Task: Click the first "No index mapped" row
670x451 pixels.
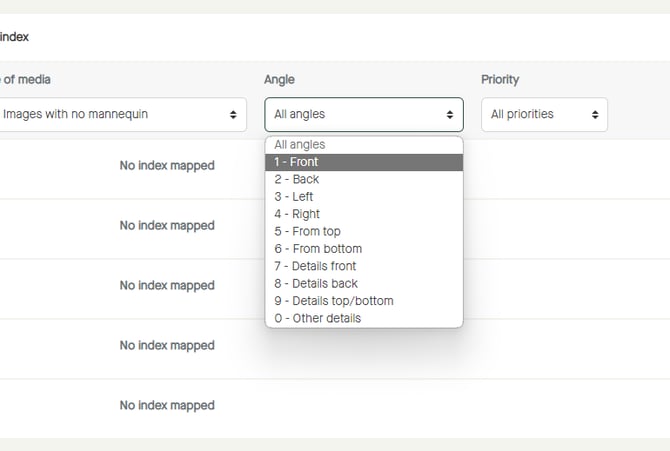Action: click(167, 166)
